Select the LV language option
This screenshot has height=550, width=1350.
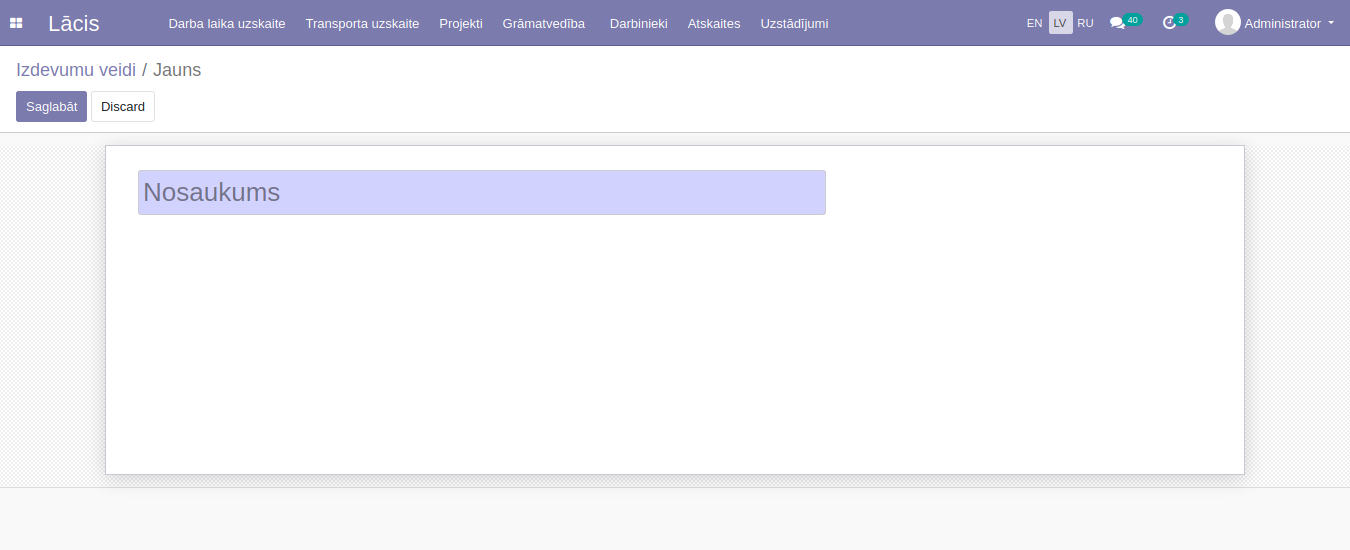click(1060, 23)
